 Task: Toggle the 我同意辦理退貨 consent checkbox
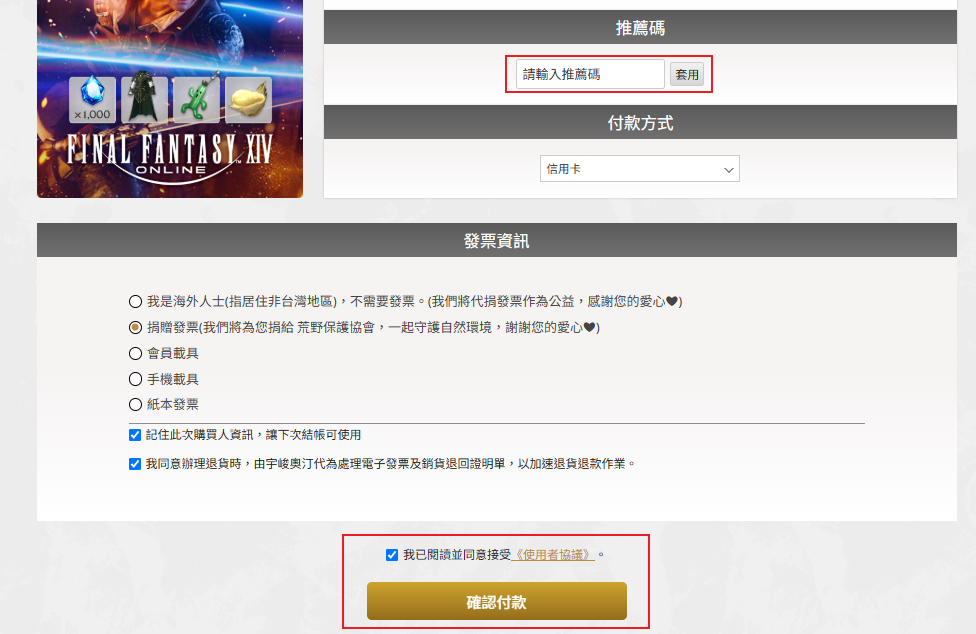[135, 464]
